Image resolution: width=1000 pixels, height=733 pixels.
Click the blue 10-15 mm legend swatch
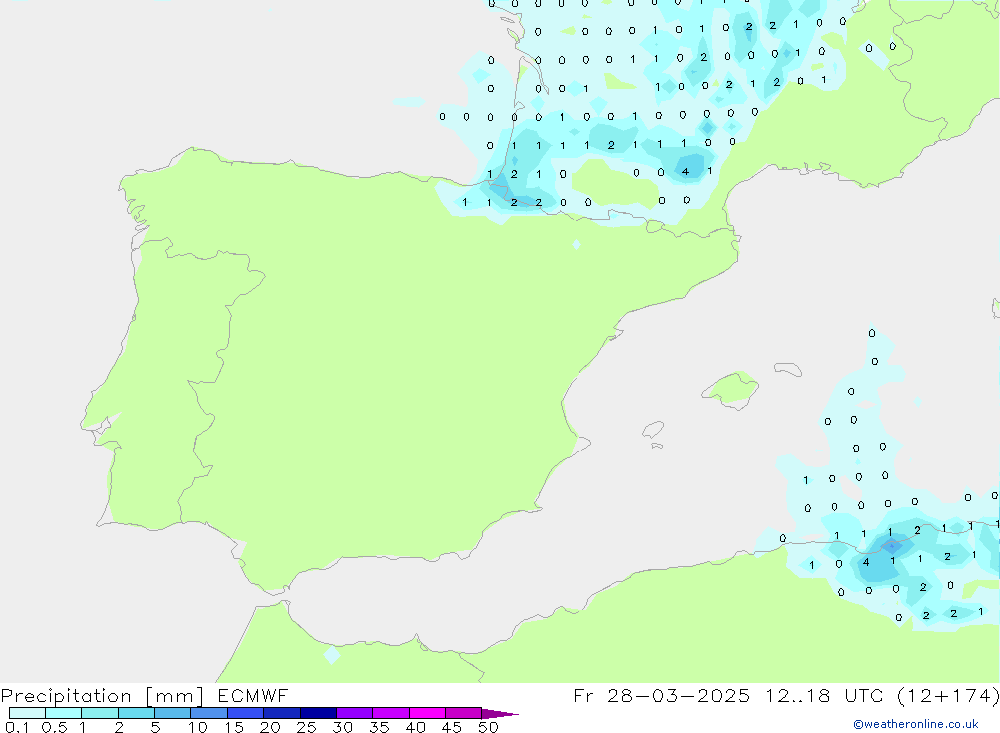(208, 714)
